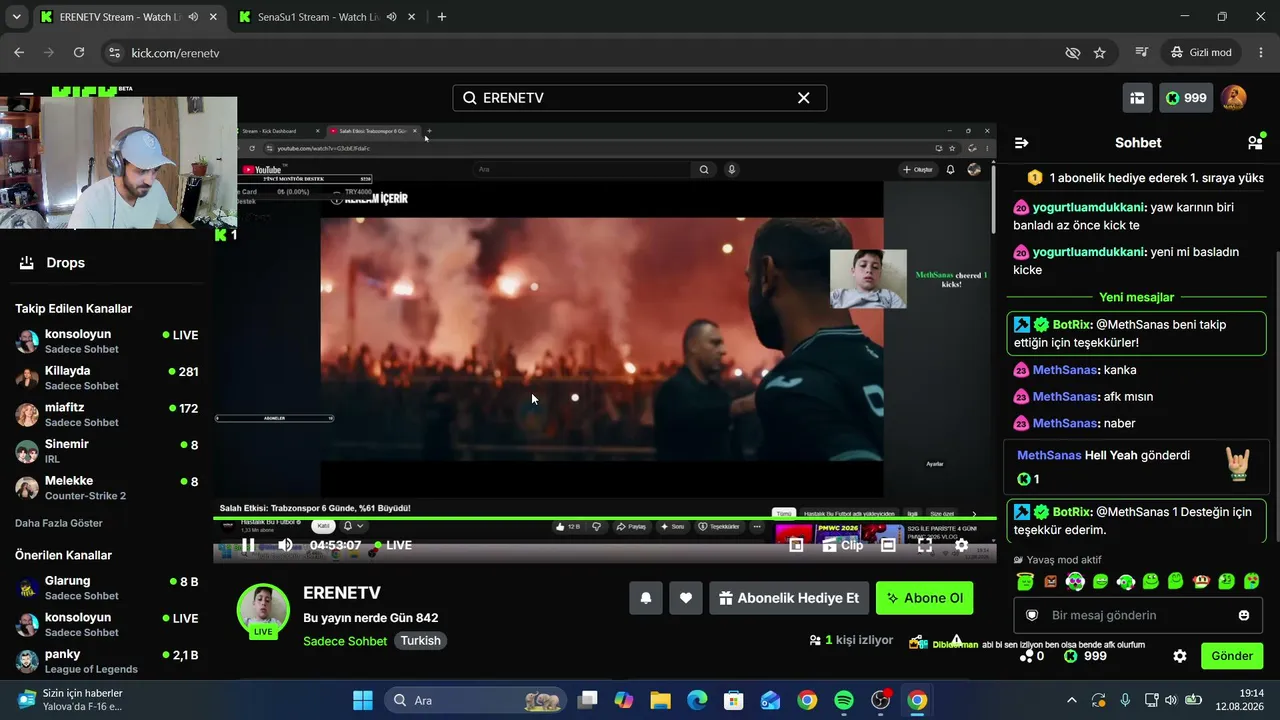Gift a subscription with Abonelik Hediye Et
Viewport: 1280px width, 720px height.
pos(789,598)
